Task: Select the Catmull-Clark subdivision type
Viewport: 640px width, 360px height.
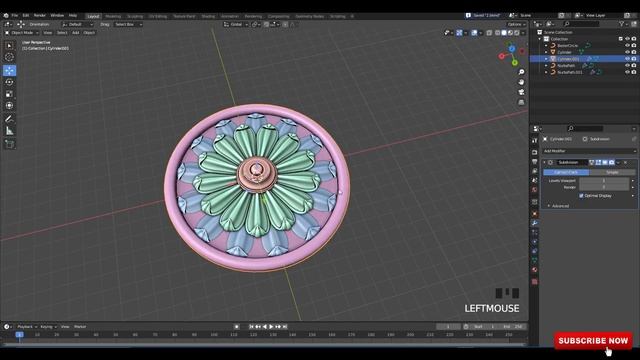Action: tap(566, 172)
